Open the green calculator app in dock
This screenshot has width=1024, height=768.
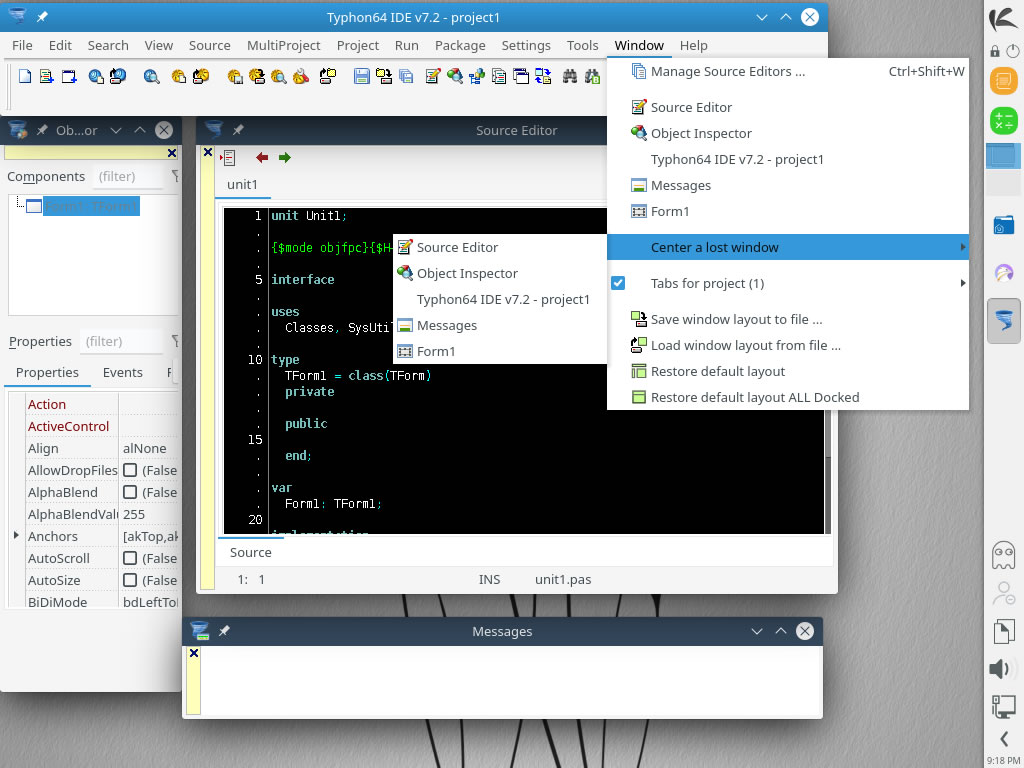point(1004,121)
